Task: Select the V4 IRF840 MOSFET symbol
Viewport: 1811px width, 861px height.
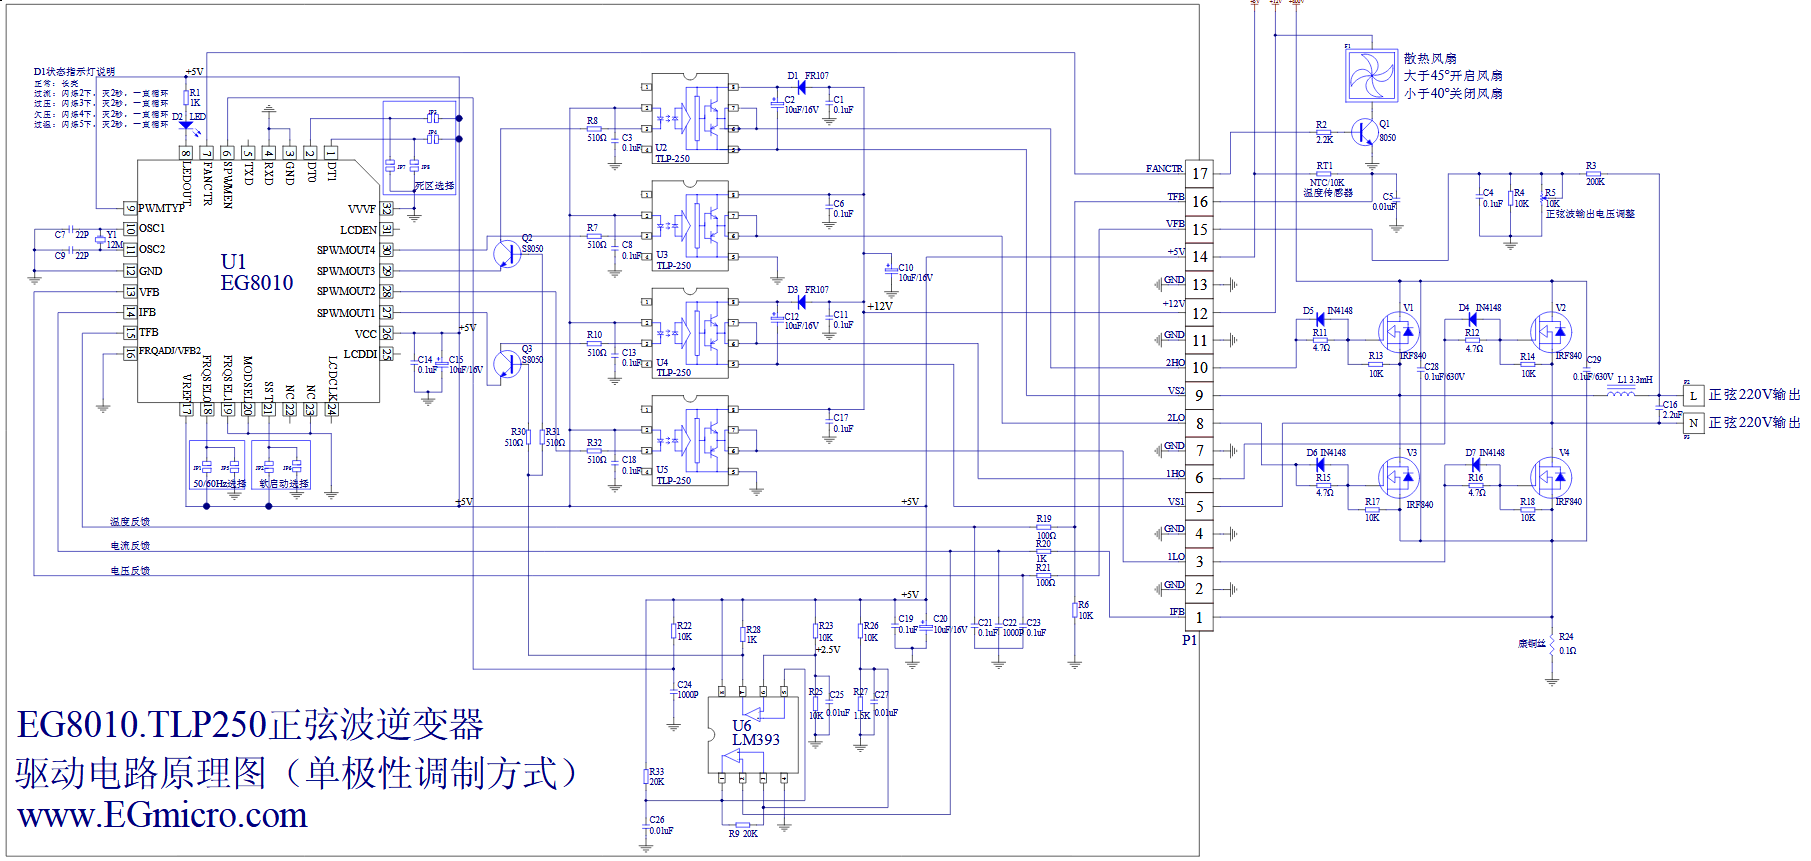Action: [1550, 478]
